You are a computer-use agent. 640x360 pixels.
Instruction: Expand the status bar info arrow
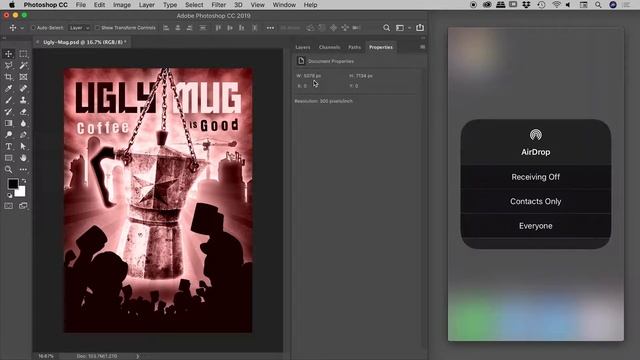point(138,356)
